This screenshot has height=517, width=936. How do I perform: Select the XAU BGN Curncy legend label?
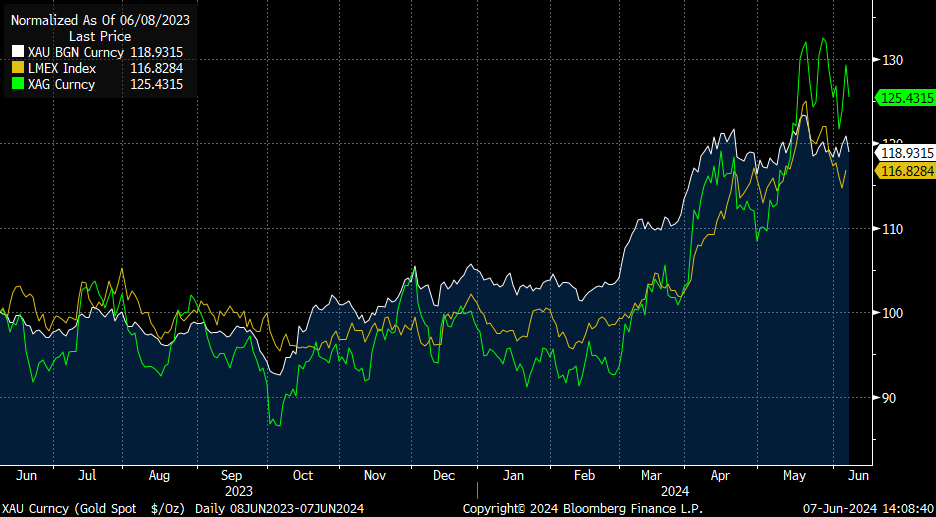tap(76, 52)
